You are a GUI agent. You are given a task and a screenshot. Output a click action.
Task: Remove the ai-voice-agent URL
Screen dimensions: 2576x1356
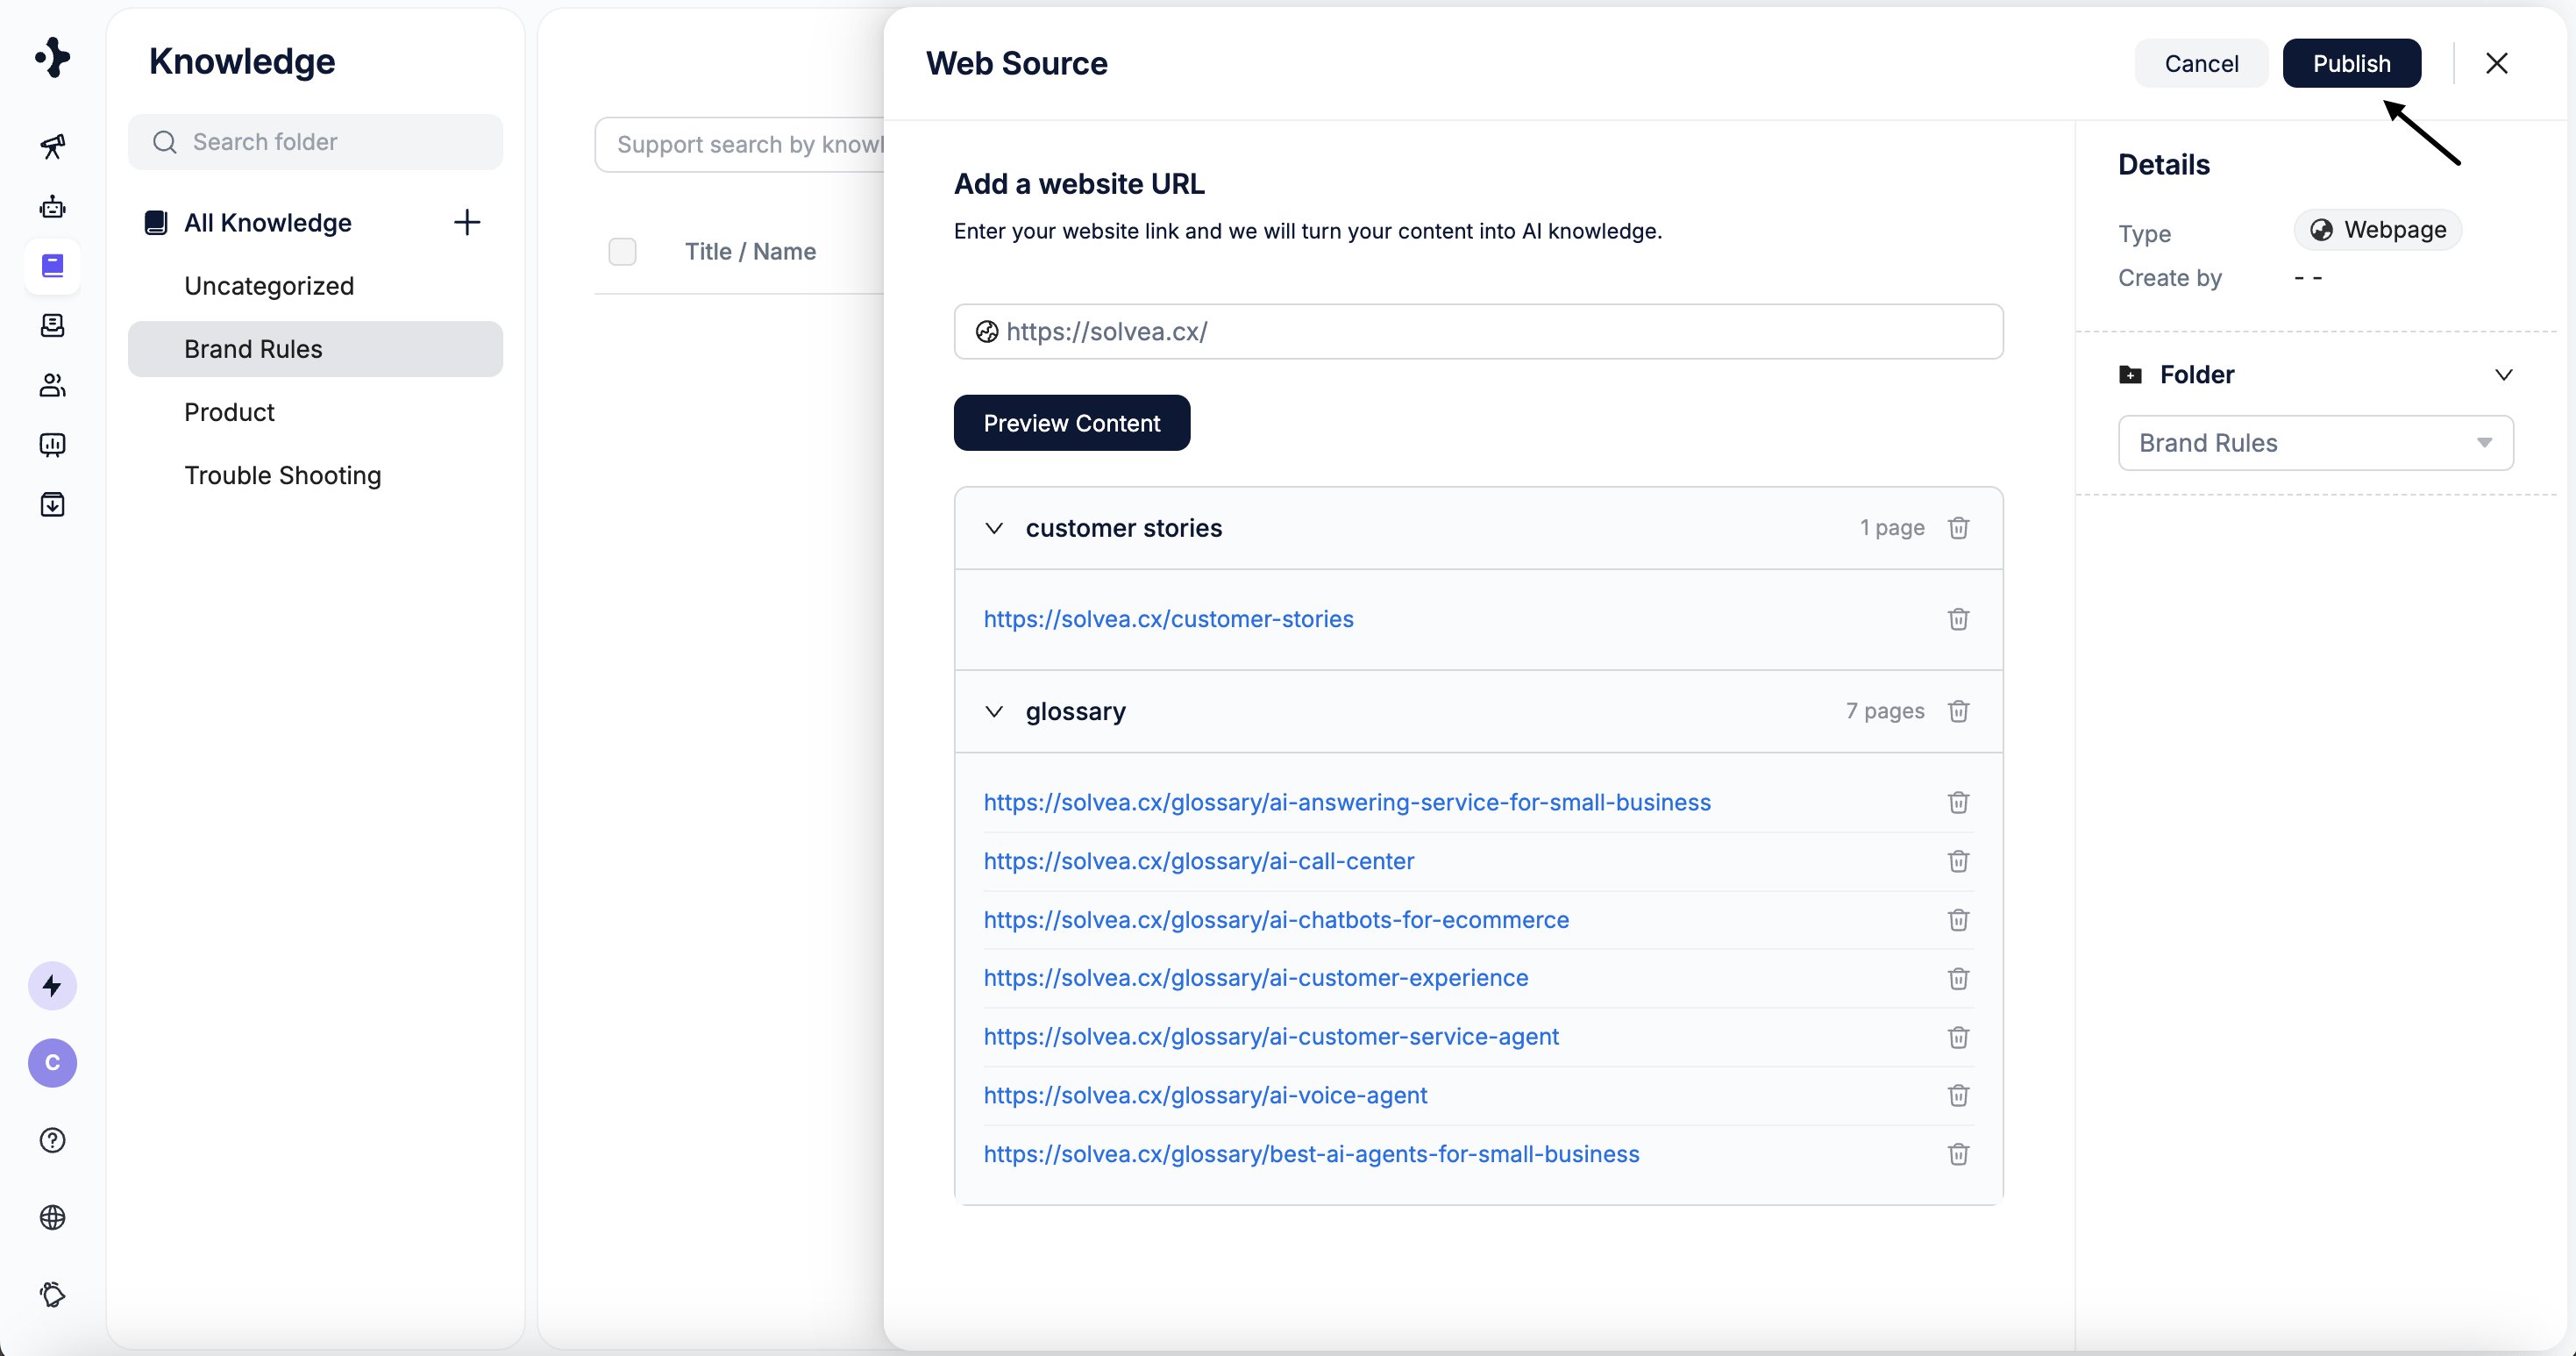[x=1958, y=1096]
